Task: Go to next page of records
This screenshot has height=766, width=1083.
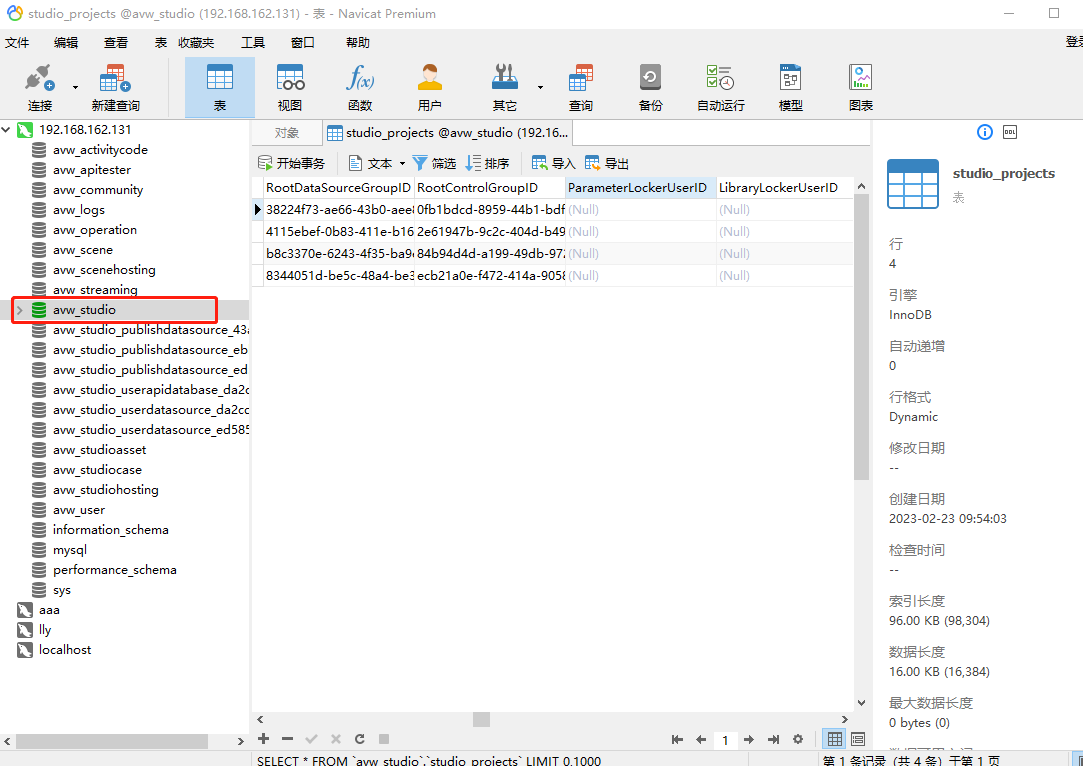Action: pos(749,740)
